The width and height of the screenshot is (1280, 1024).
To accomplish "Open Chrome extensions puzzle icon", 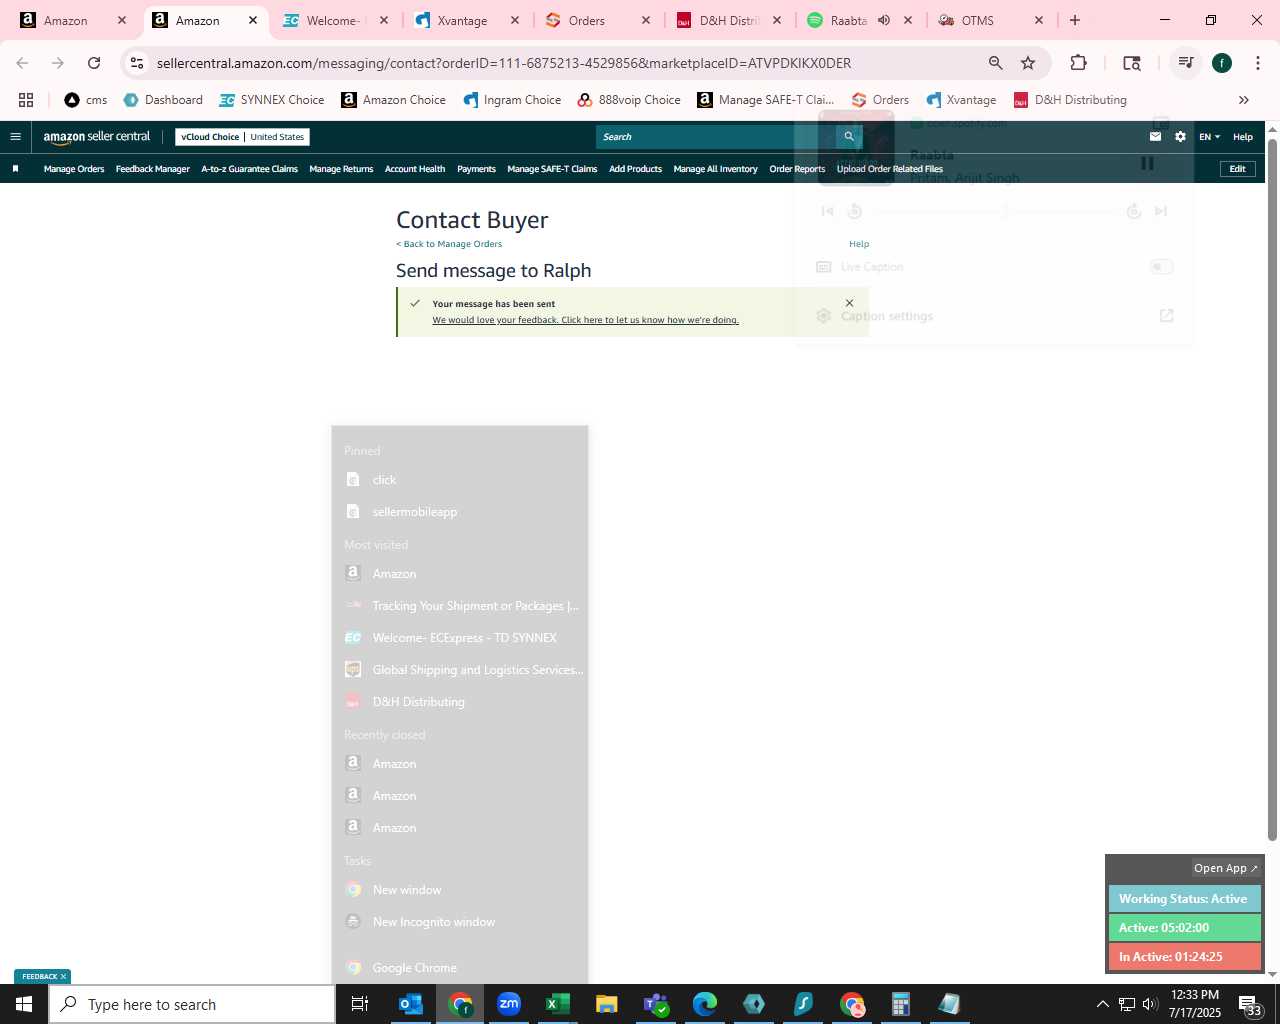I will [x=1078, y=63].
